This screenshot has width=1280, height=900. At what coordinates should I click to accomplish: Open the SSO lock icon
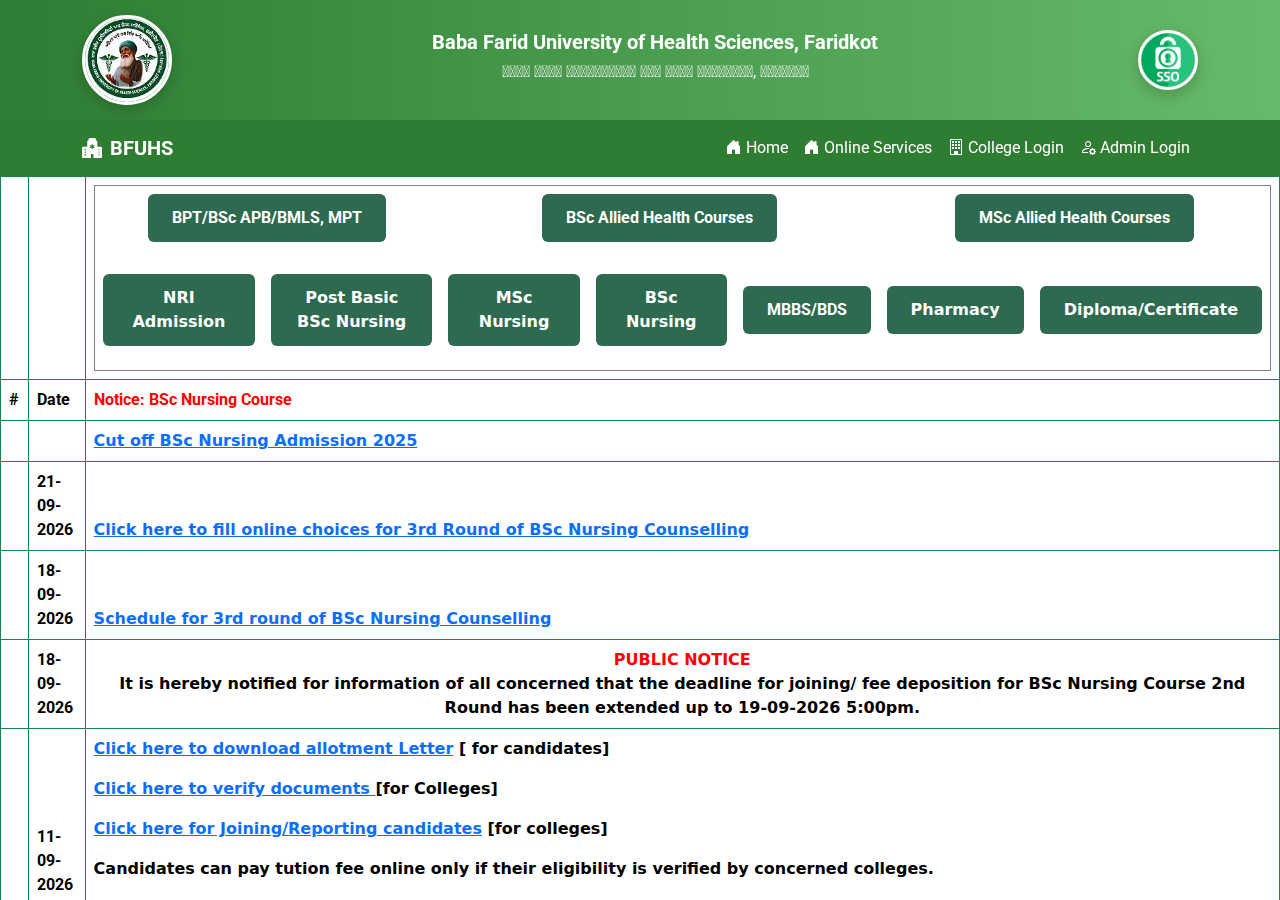tap(1168, 60)
